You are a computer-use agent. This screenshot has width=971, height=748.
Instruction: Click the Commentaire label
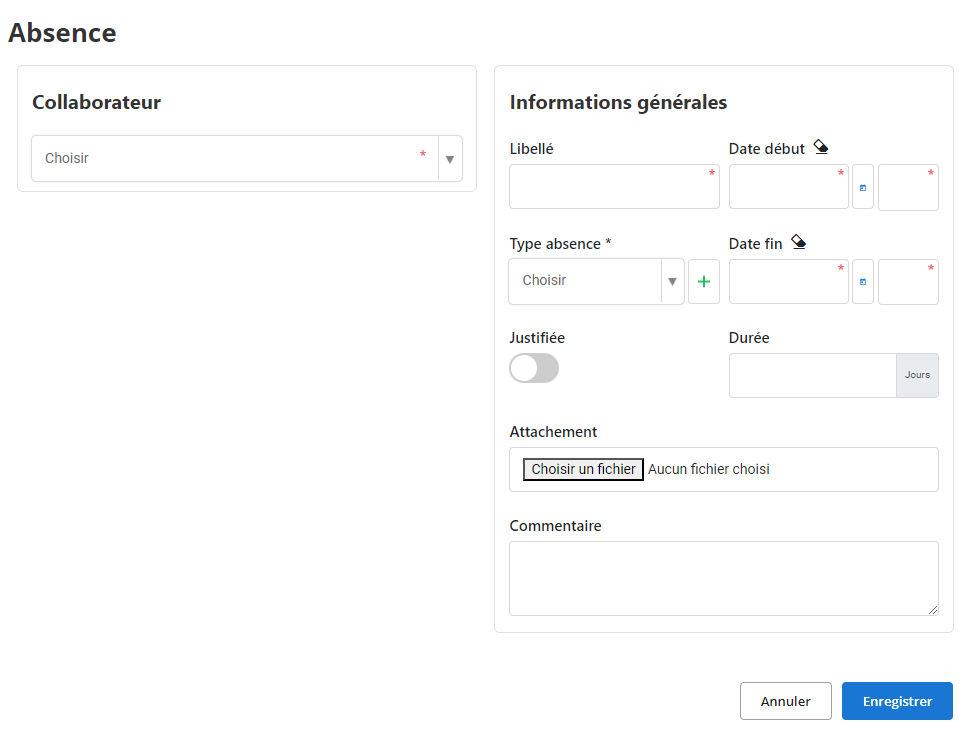pos(555,526)
